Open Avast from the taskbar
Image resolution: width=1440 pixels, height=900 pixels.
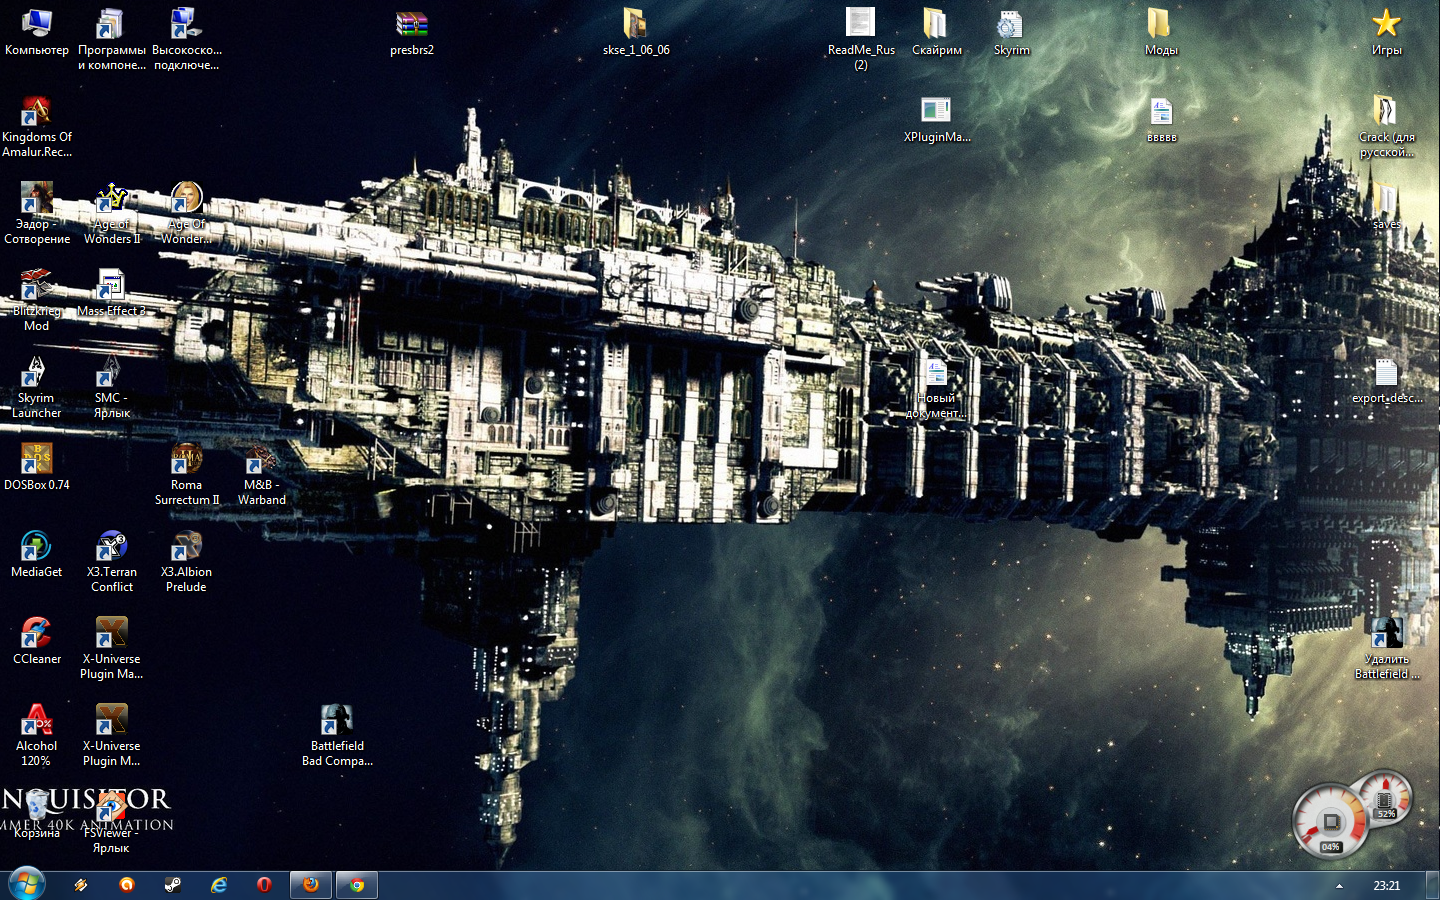(x=127, y=885)
